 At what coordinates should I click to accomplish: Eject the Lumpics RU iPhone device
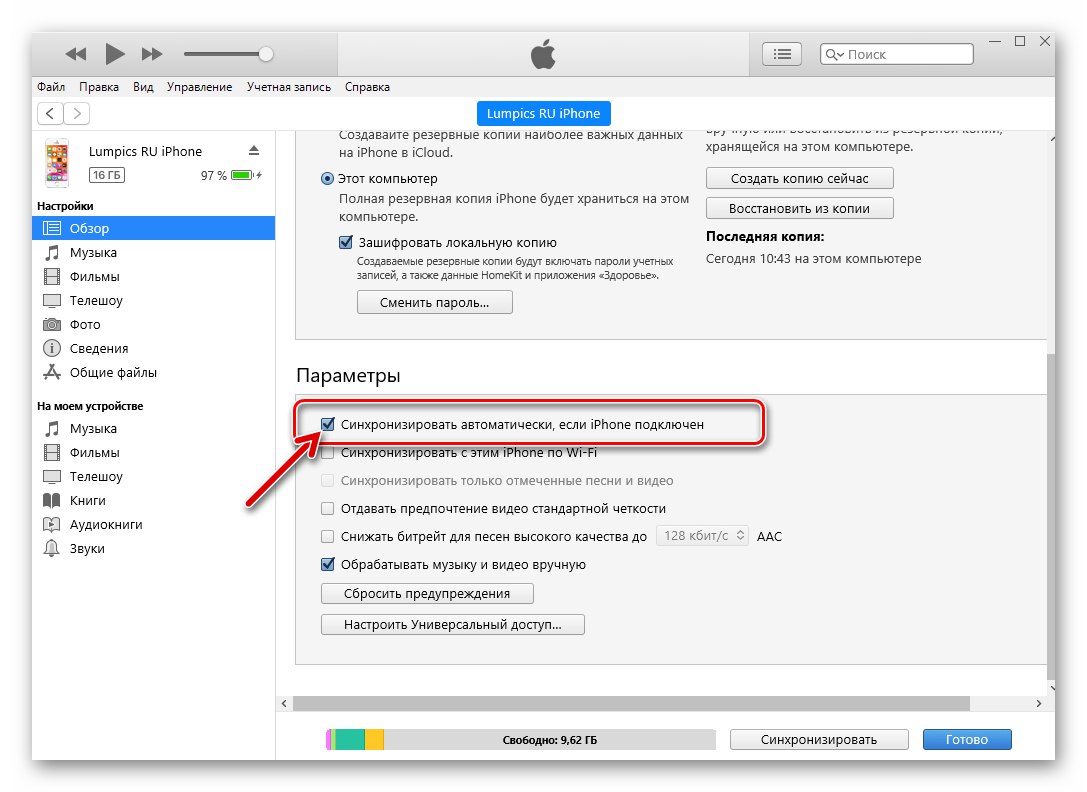coord(256,151)
